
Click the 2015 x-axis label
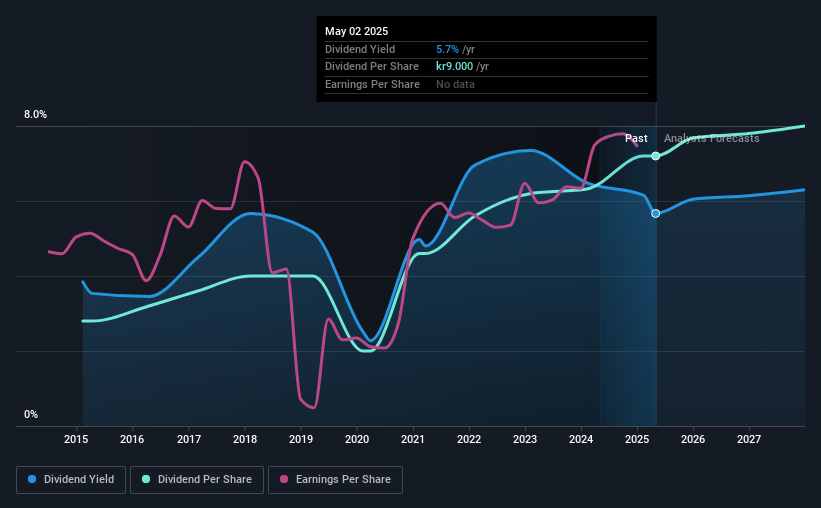point(76,439)
